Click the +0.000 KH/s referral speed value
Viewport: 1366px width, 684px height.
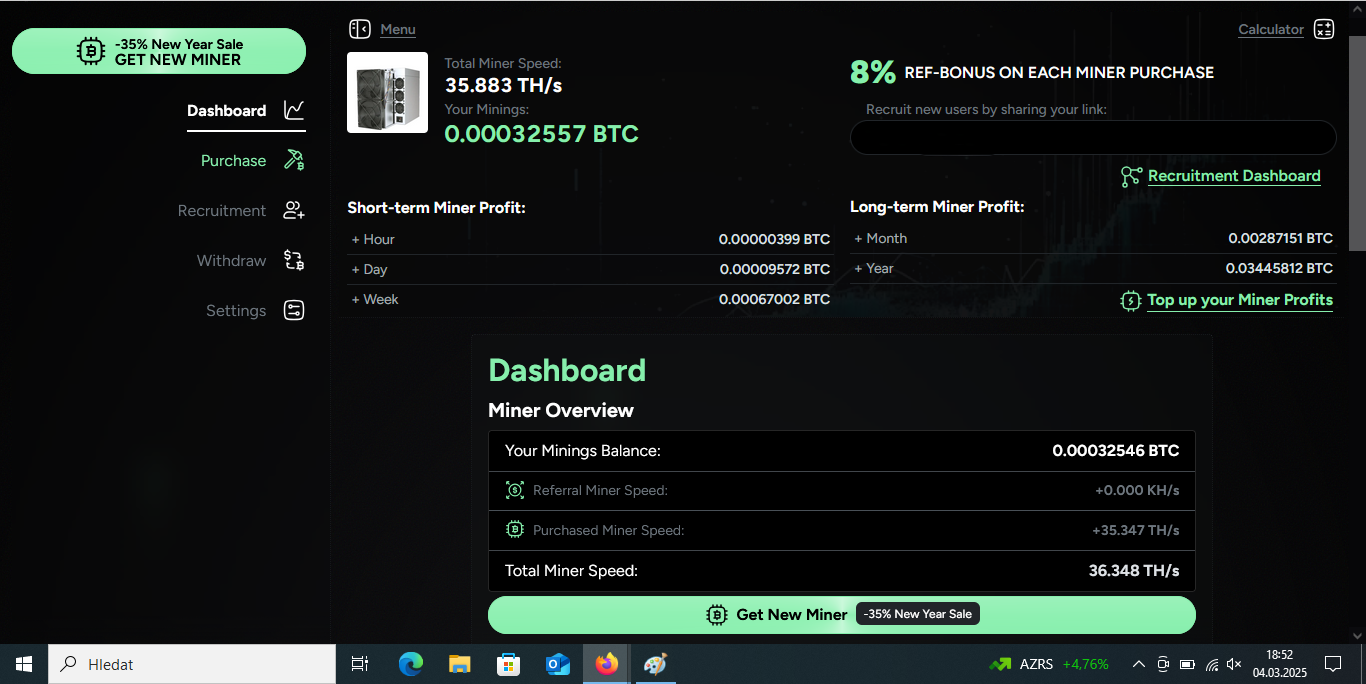(x=1137, y=490)
